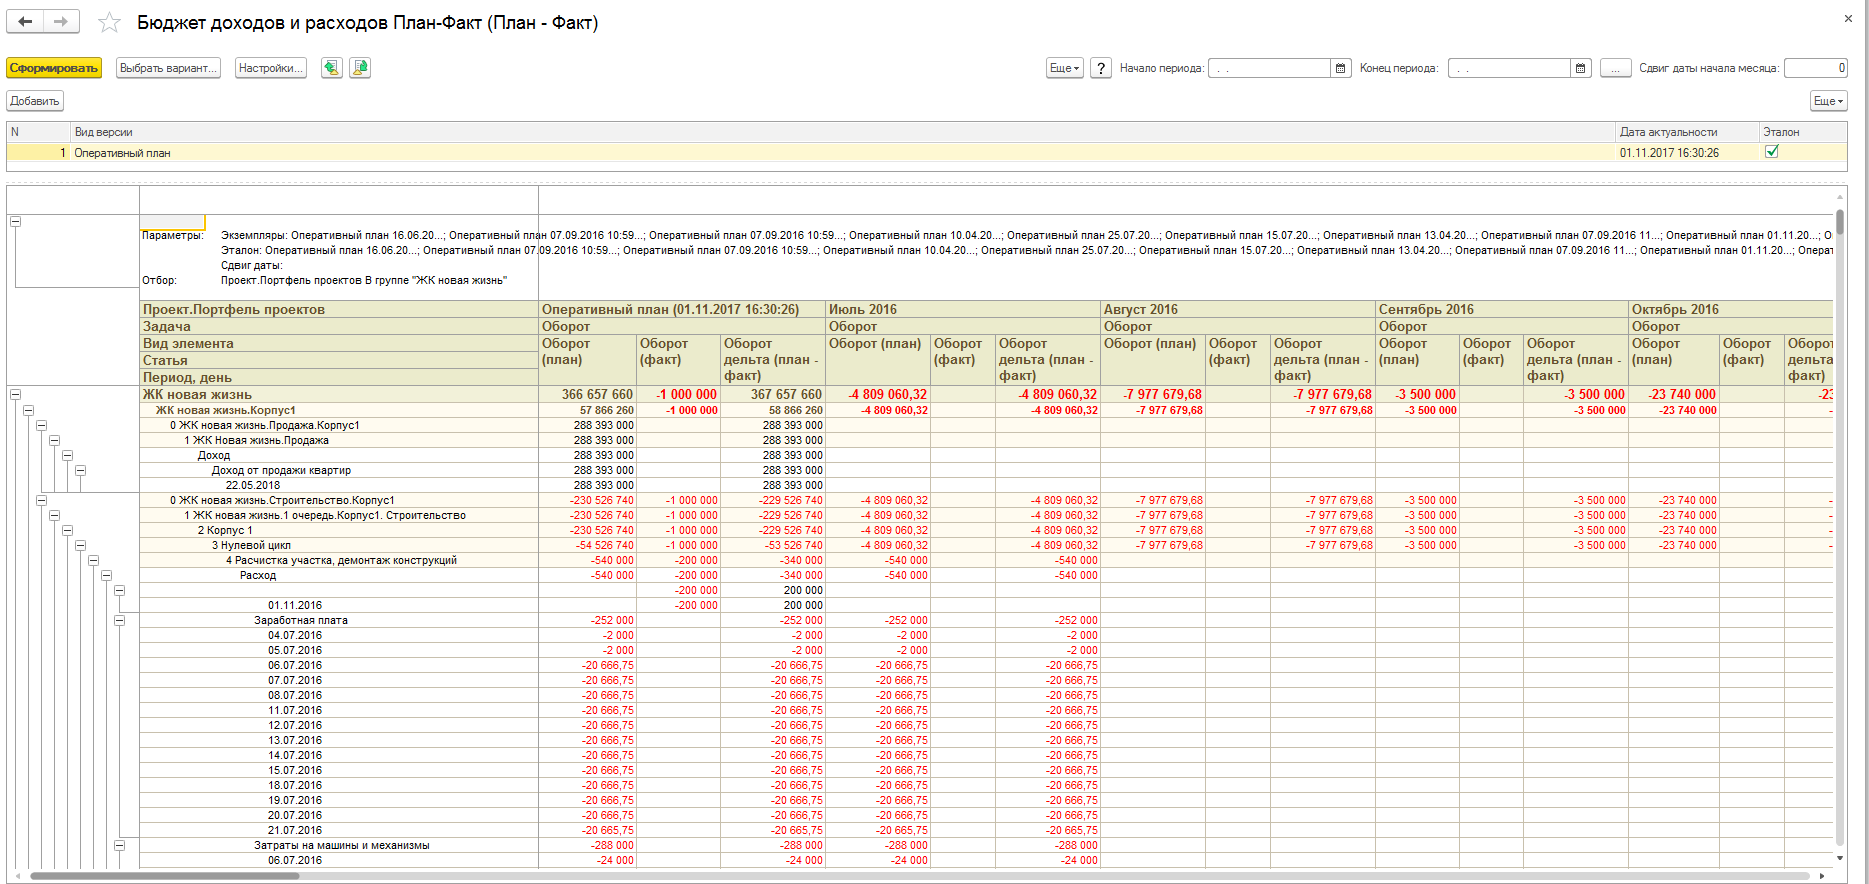
Task: Collapse the Расход group
Action: [x=106, y=575]
